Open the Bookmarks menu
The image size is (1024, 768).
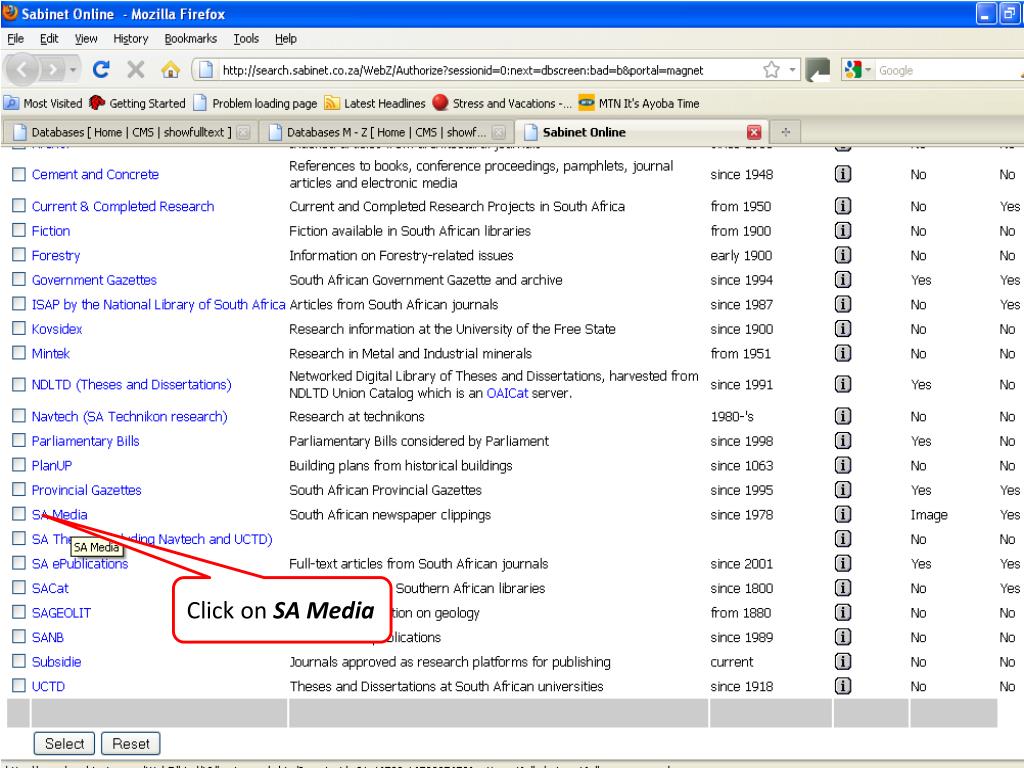[191, 39]
